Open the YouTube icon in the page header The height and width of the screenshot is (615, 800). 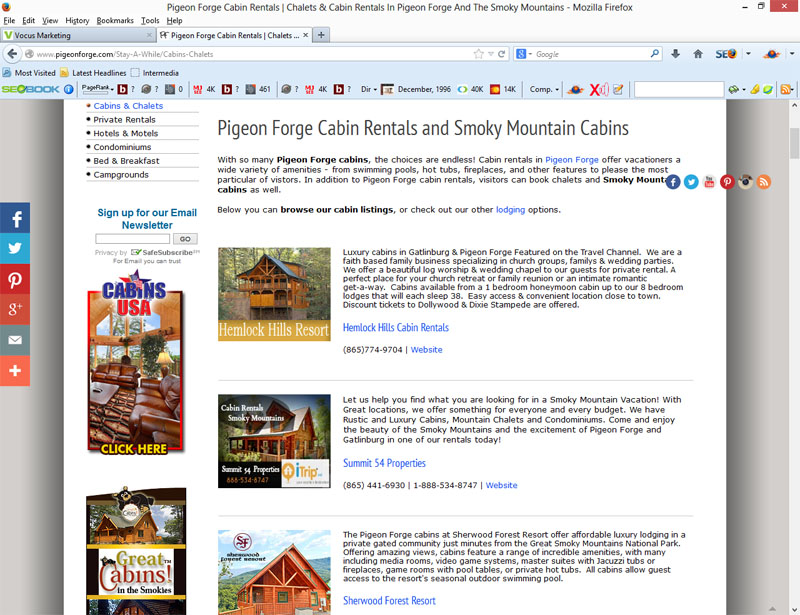(709, 182)
